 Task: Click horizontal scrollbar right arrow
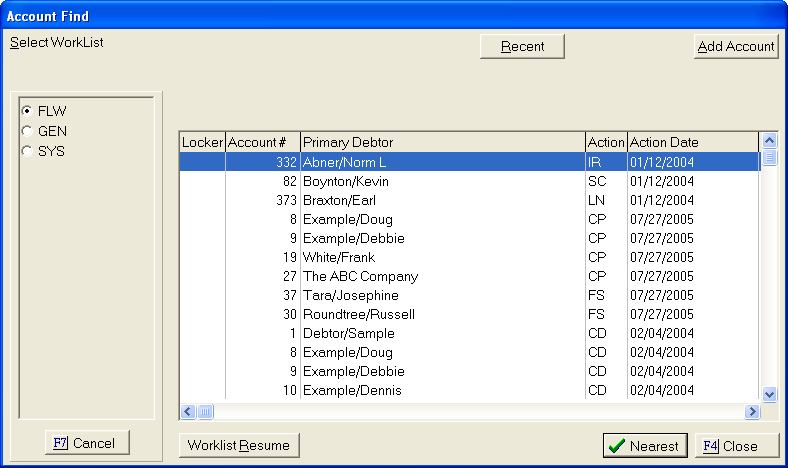(x=752, y=411)
